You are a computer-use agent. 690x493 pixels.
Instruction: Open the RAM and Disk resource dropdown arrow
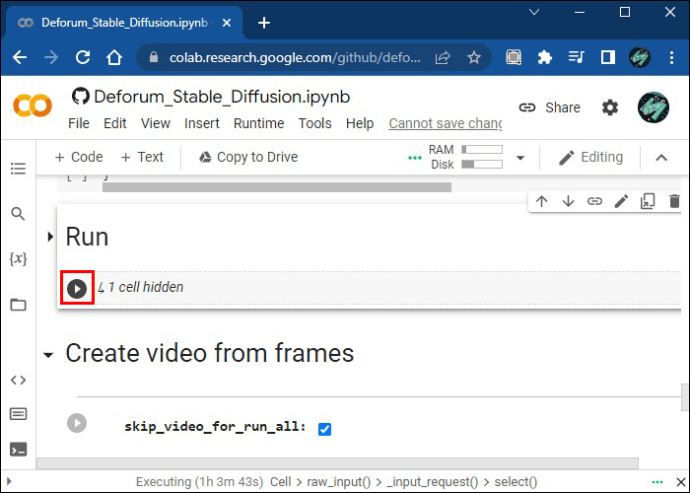pos(520,158)
